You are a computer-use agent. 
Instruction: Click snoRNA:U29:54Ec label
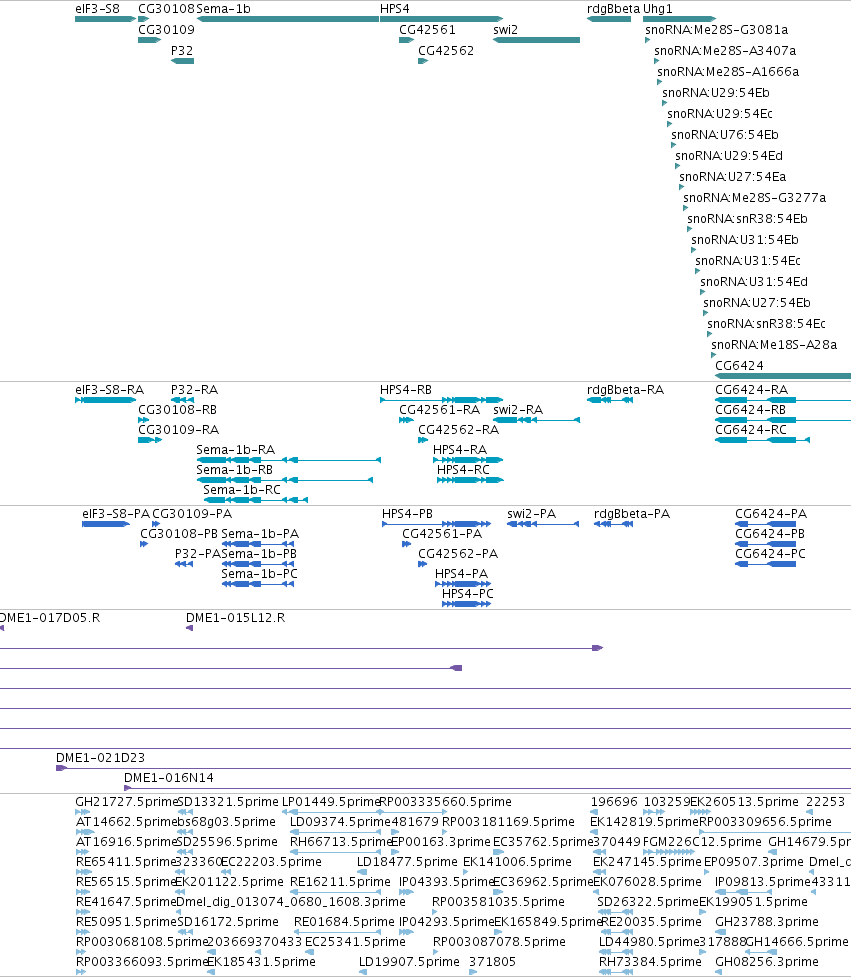[x=720, y=114]
